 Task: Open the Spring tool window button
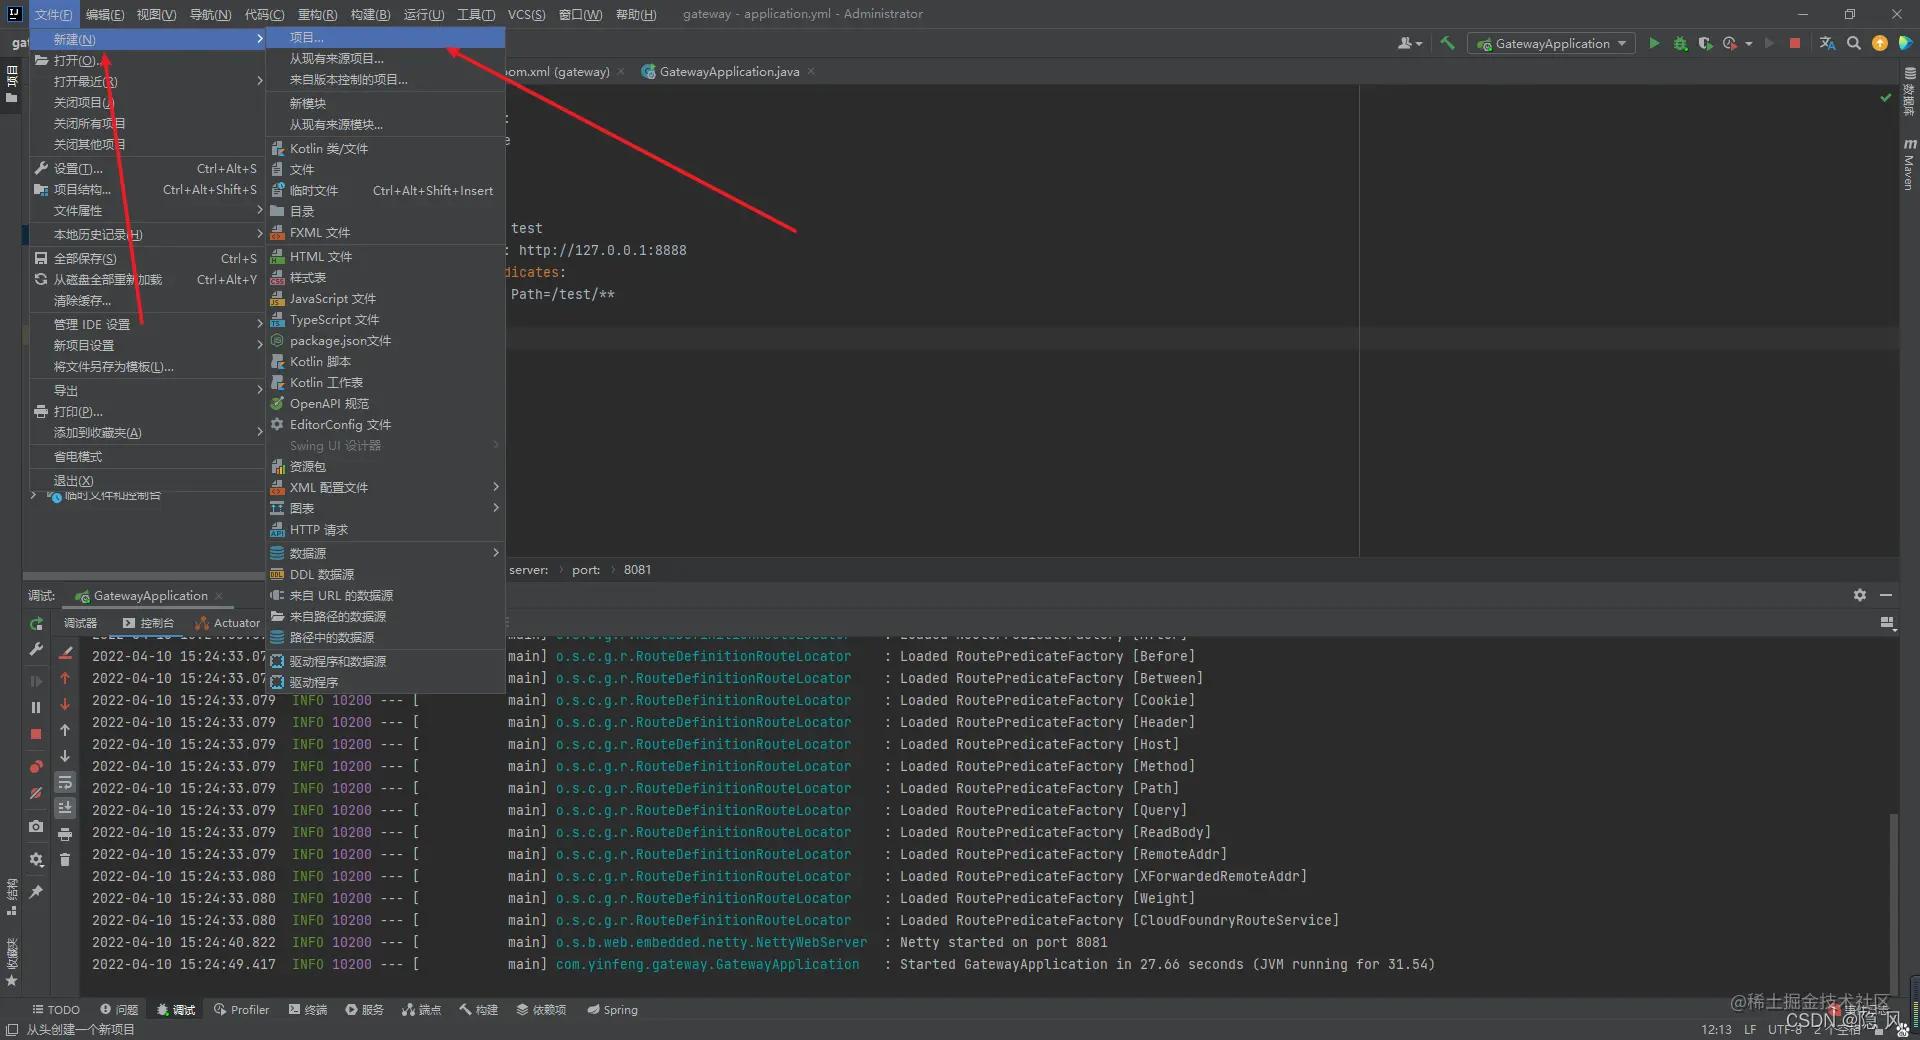click(x=612, y=1010)
